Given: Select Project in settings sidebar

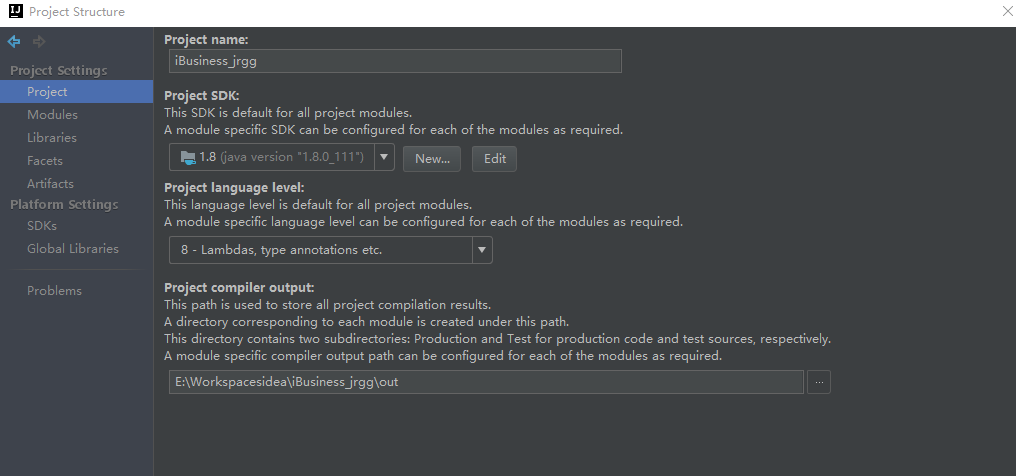Looking at the screenshot, I should coord(76,91).
